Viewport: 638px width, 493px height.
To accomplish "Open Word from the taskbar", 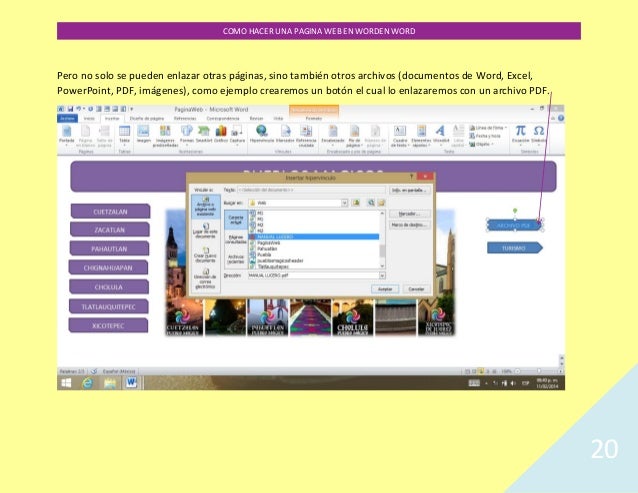I will 131,383.
